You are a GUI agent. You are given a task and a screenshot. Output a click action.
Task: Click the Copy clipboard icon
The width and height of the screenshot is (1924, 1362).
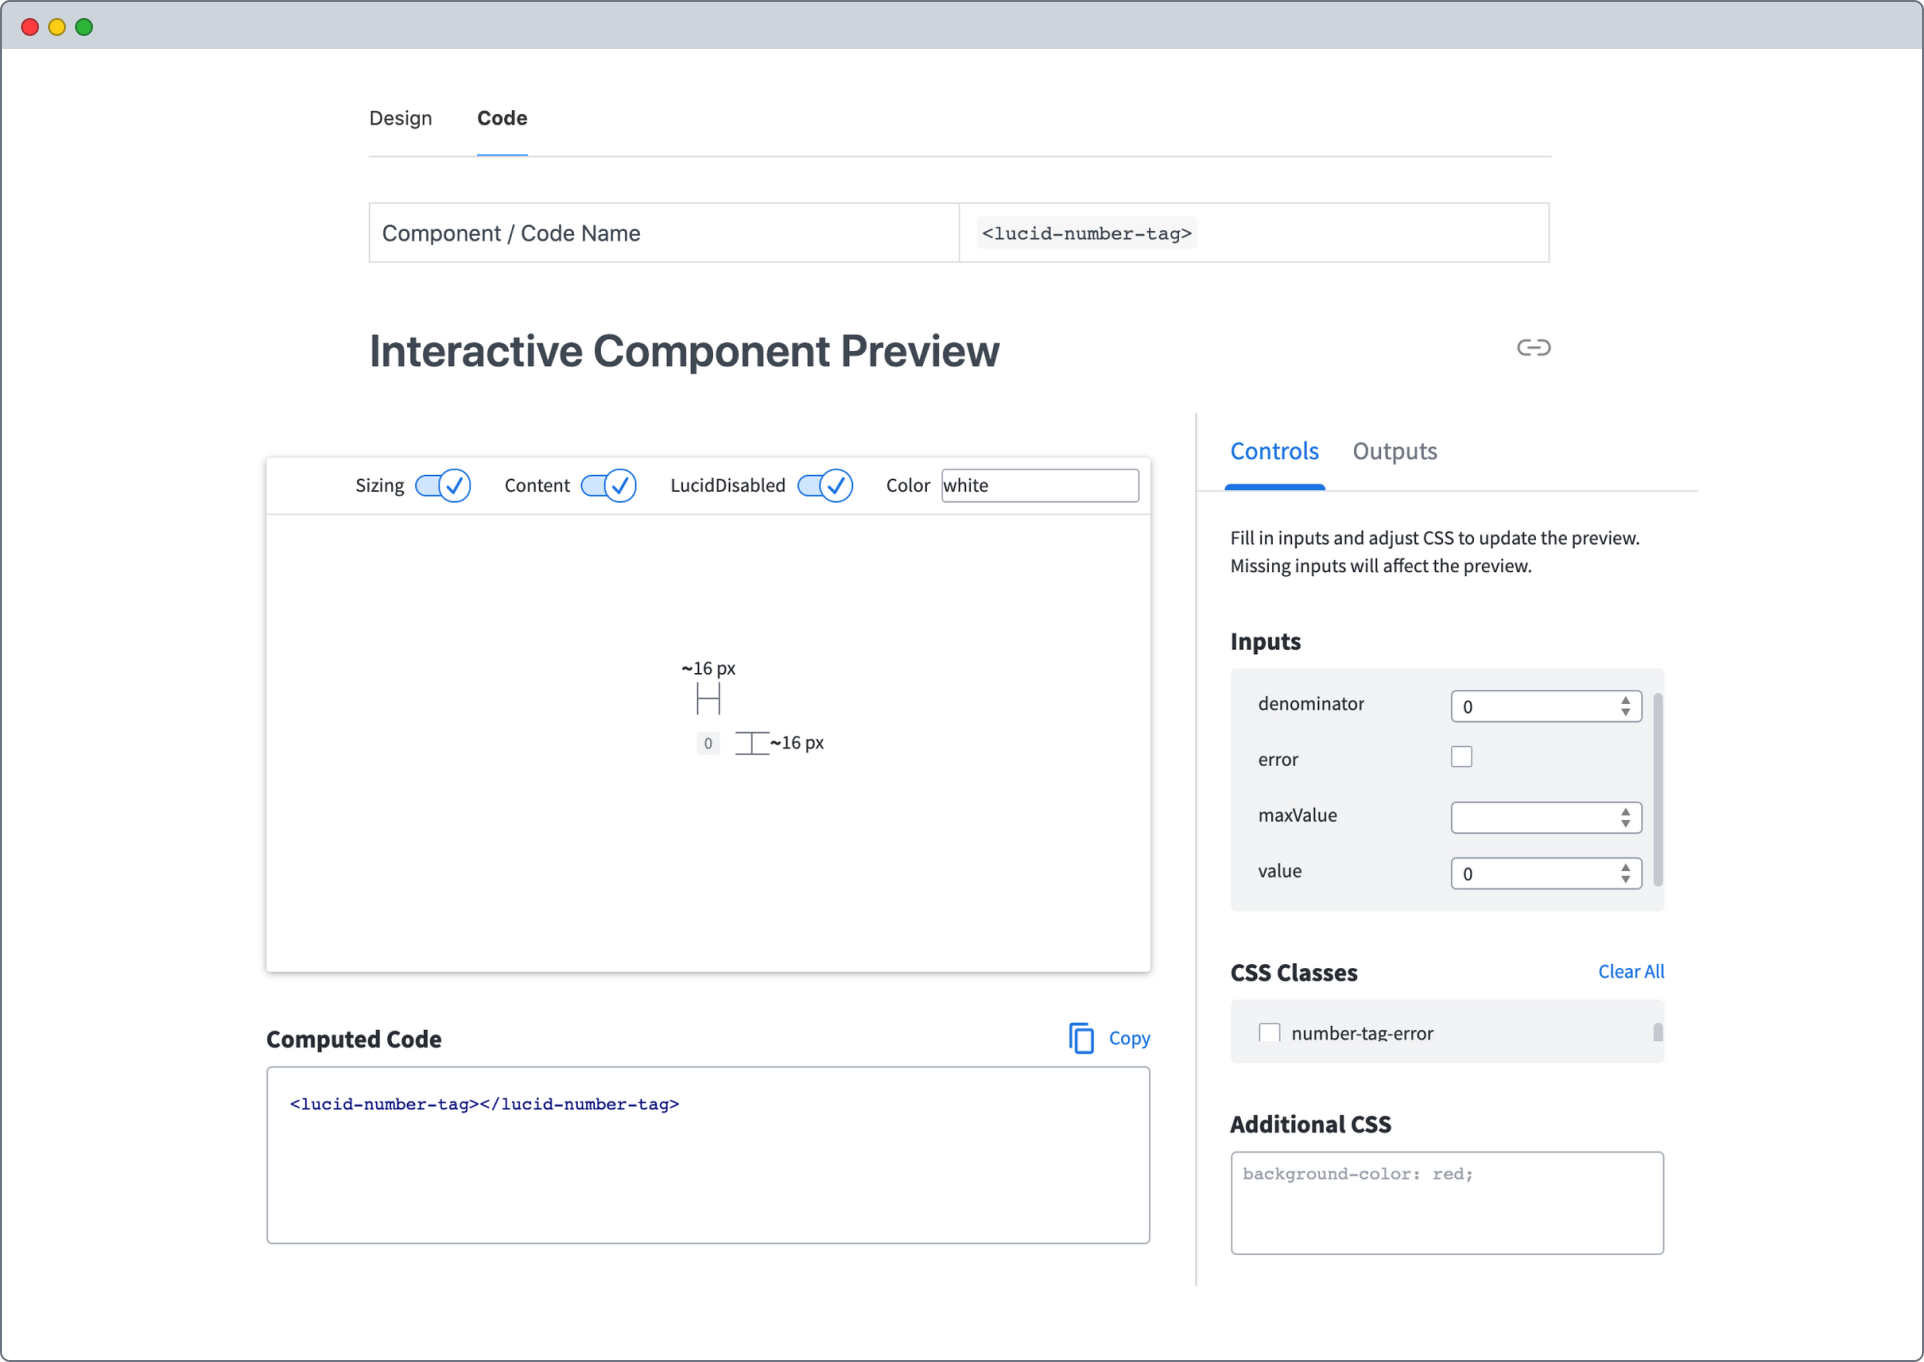point(1081,1038)
